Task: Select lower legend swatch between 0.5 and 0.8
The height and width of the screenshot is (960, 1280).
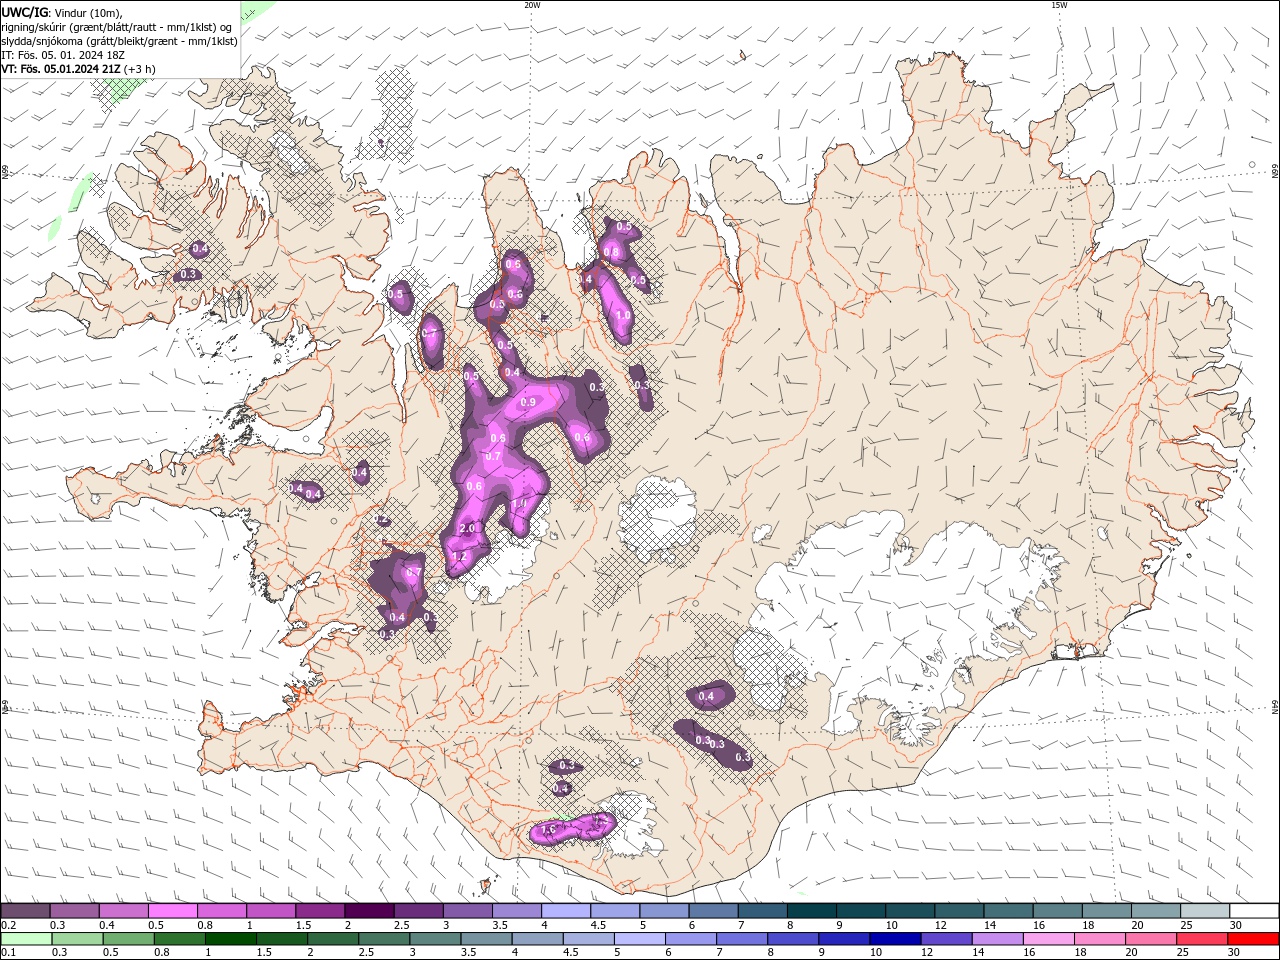Action: pos(128,939)
